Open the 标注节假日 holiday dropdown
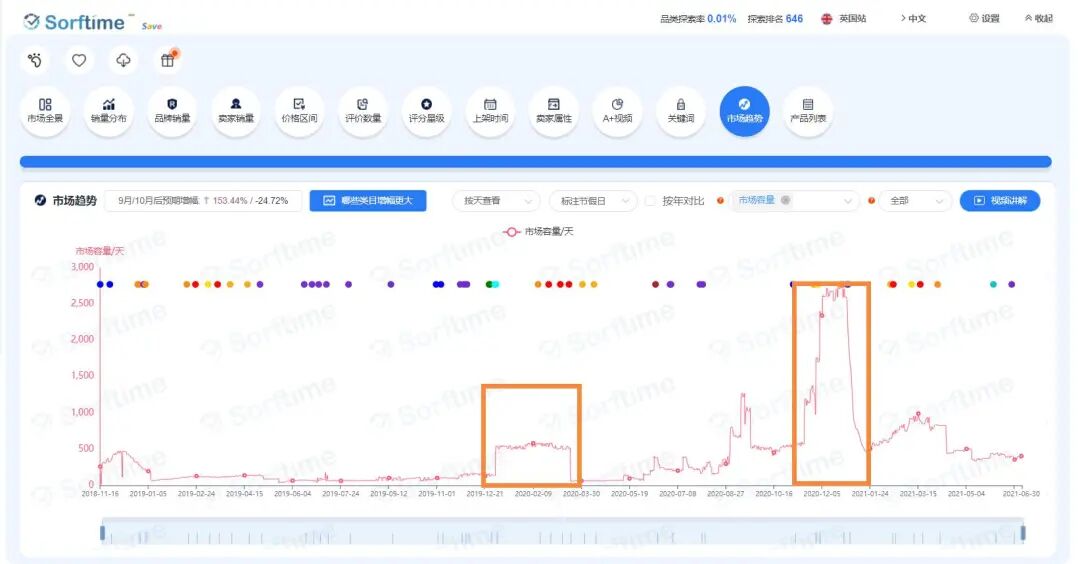 593,200
